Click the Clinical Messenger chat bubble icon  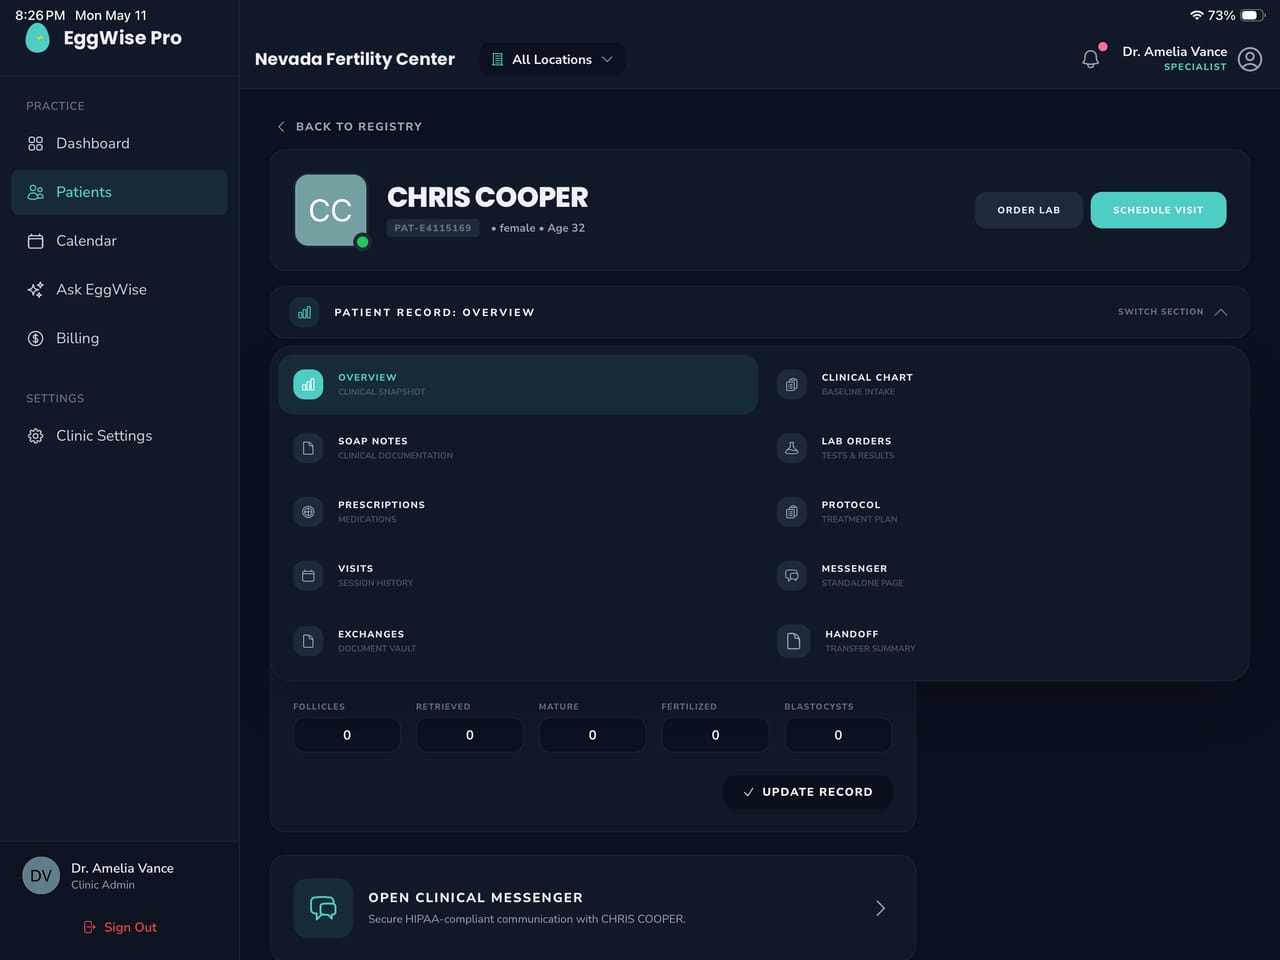[323, 908]
